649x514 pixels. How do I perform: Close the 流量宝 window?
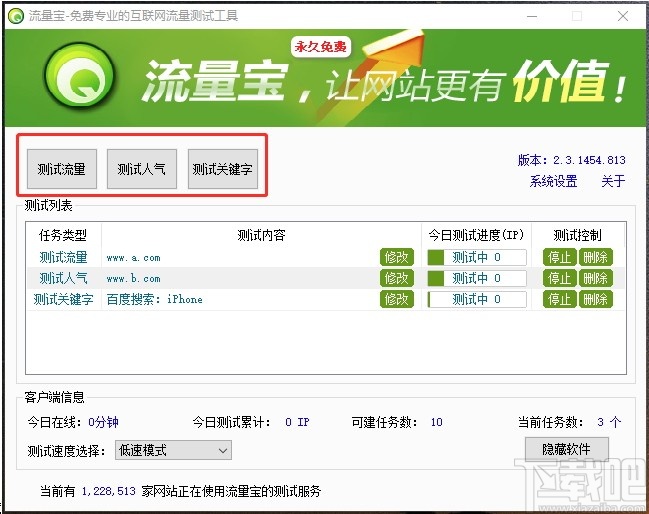tap(623, 16)
